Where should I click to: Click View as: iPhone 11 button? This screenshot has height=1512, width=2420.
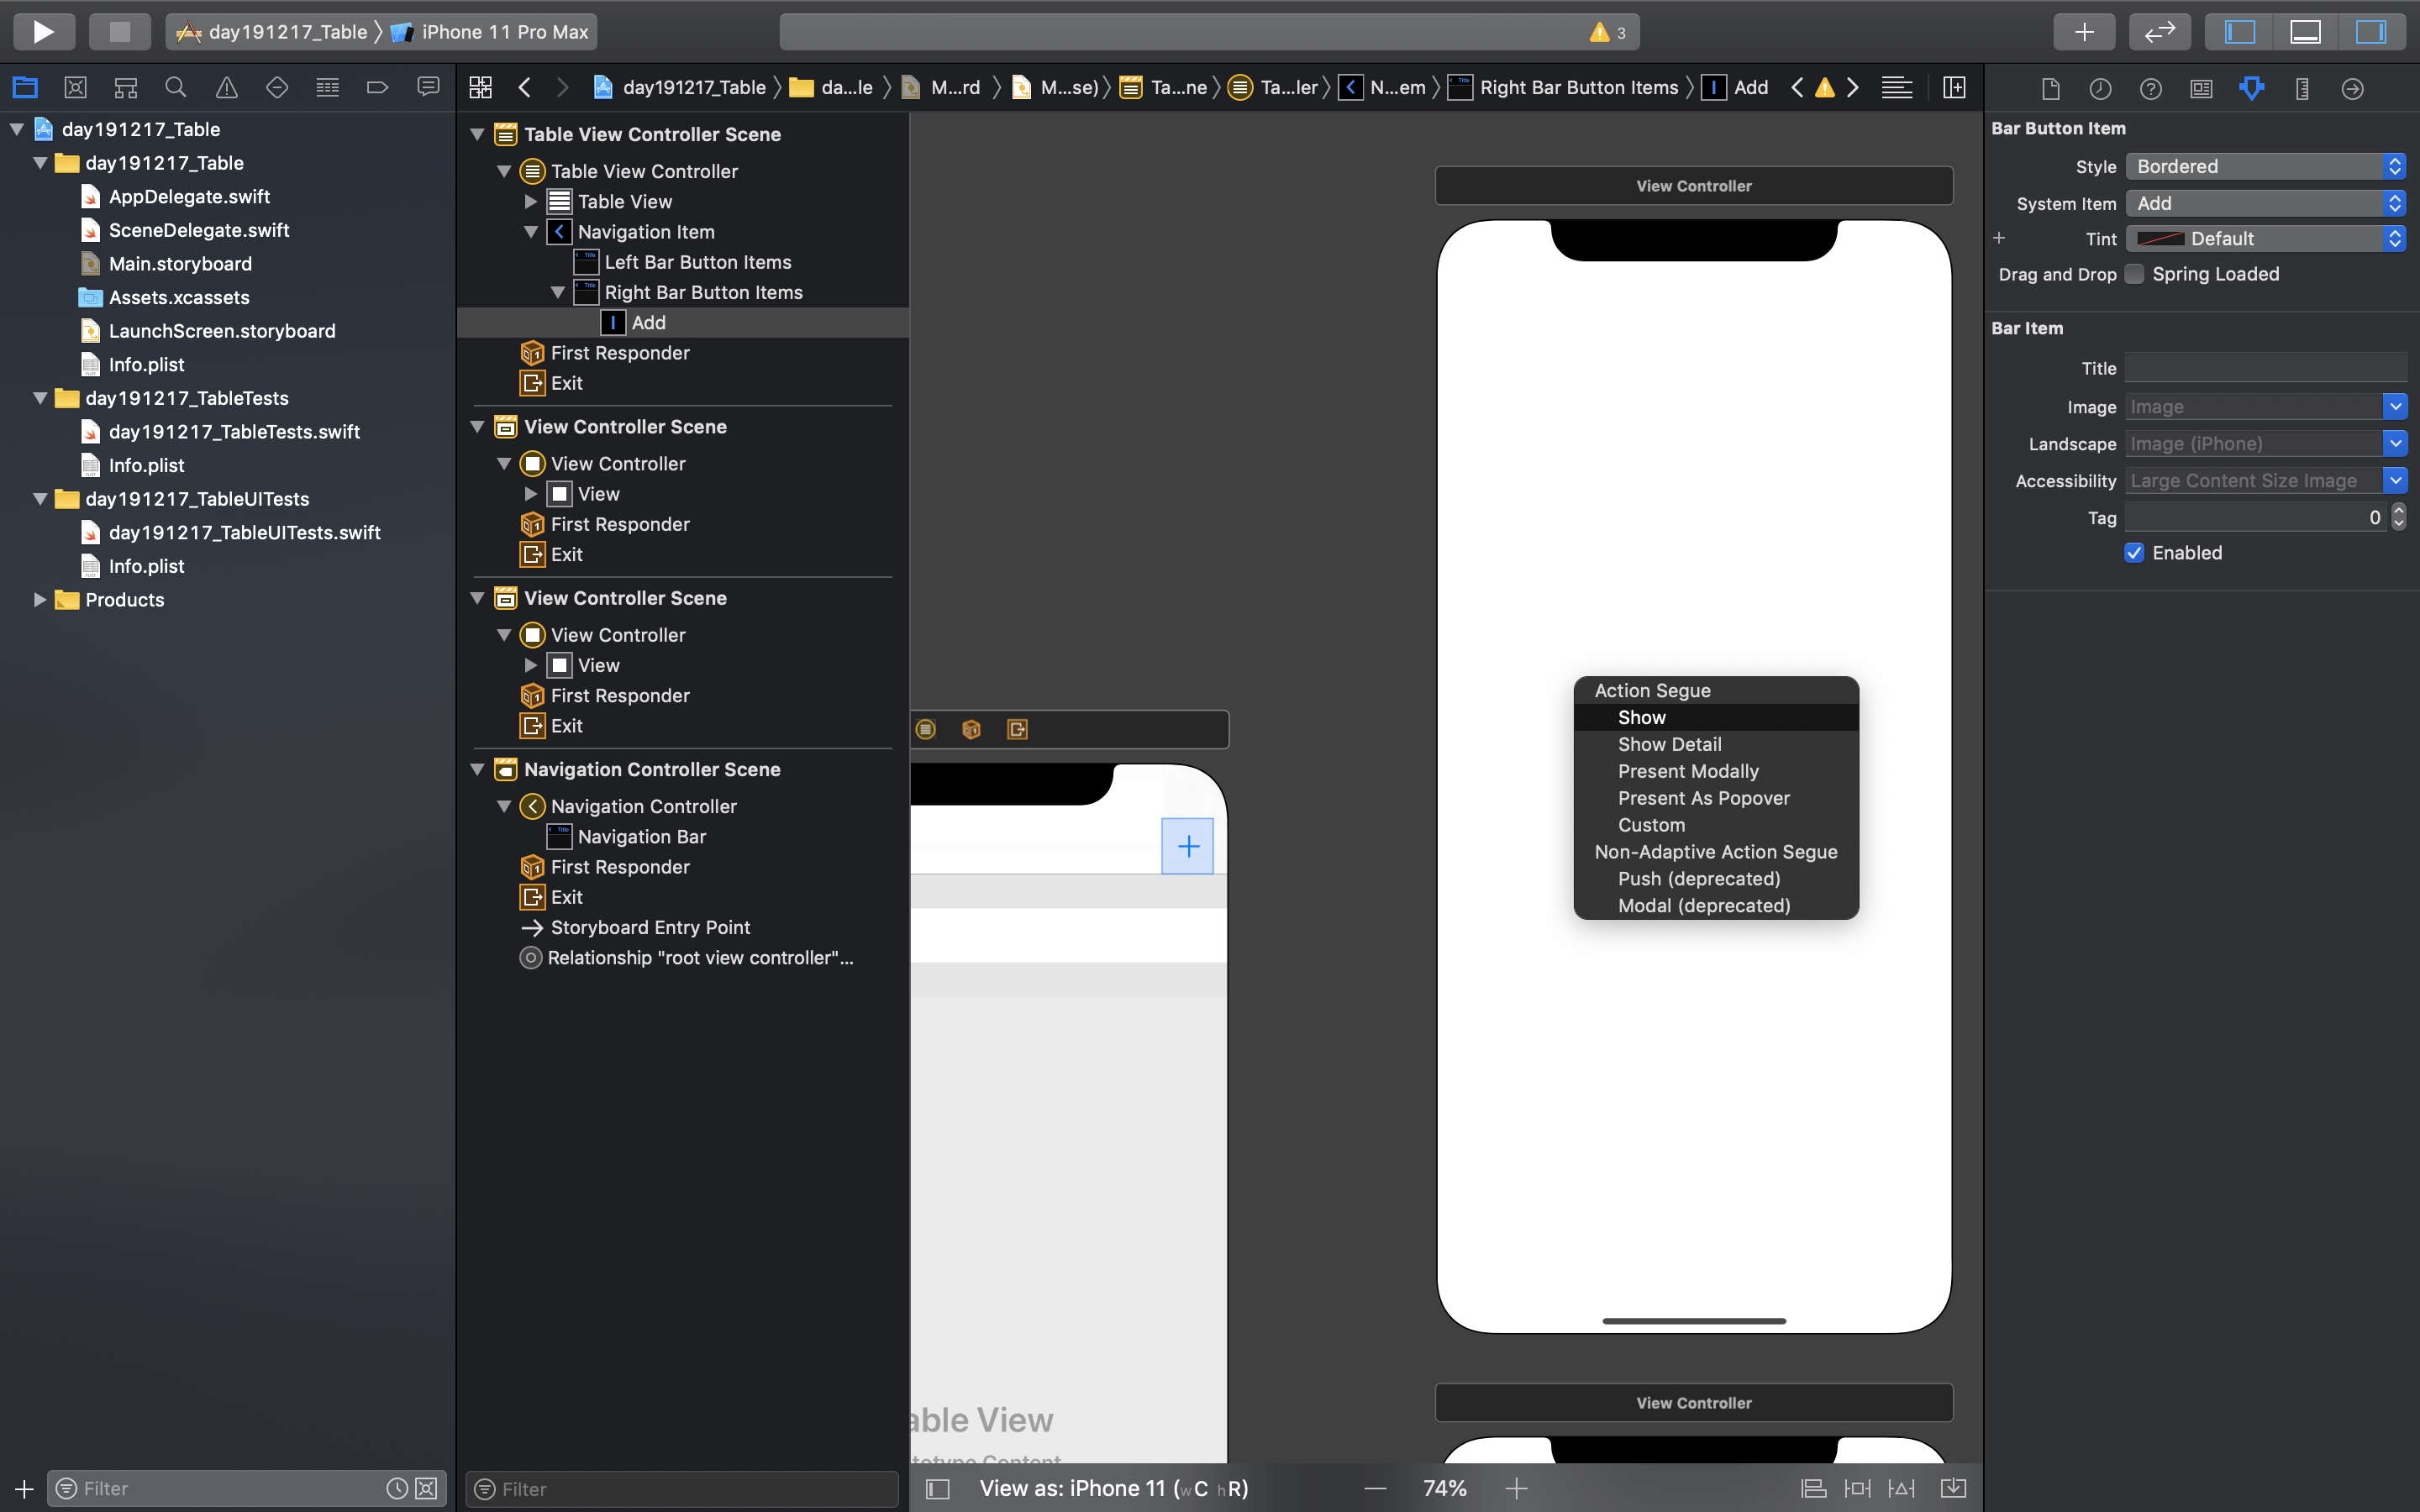[1113, 1488]
